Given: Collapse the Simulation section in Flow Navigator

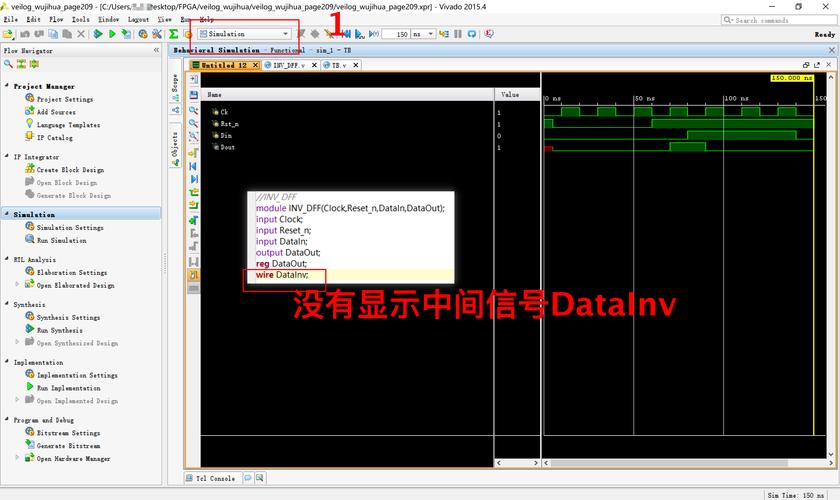Looking at the screenshot, I should pyautogui.click(x=6, y=213).
